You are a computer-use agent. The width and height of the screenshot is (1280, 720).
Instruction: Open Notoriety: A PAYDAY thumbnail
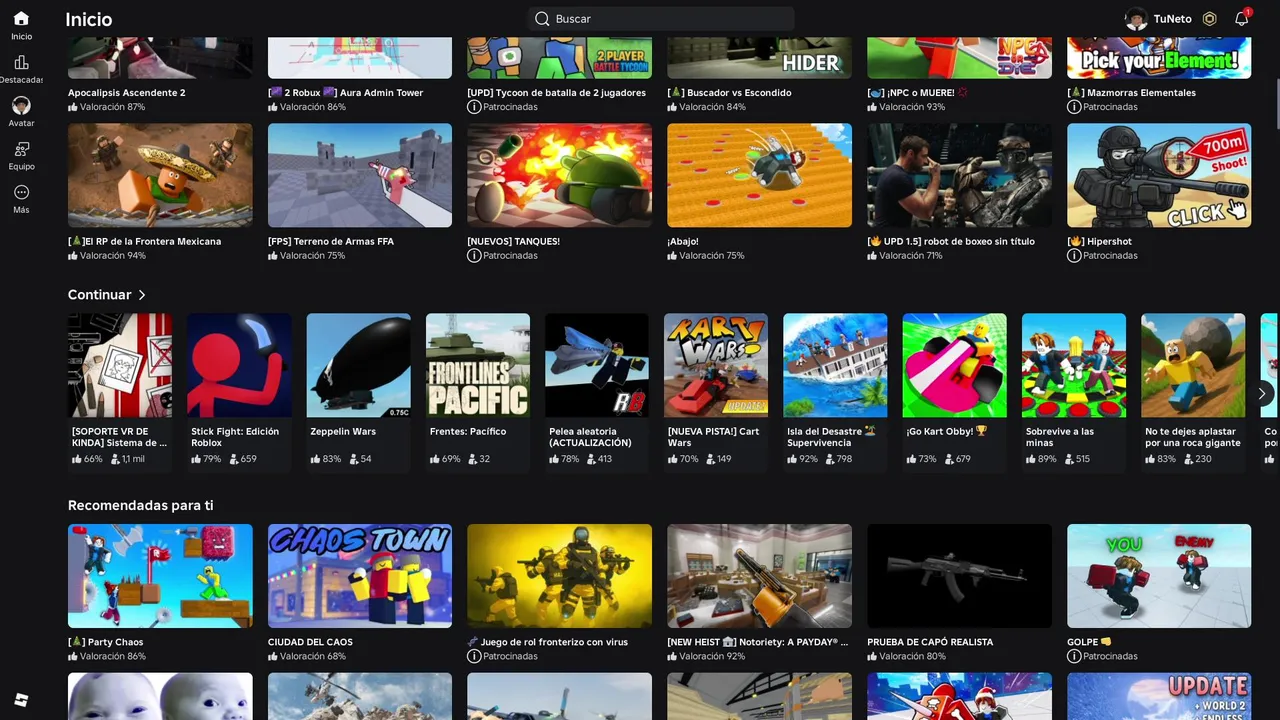[x=759, y=576]
